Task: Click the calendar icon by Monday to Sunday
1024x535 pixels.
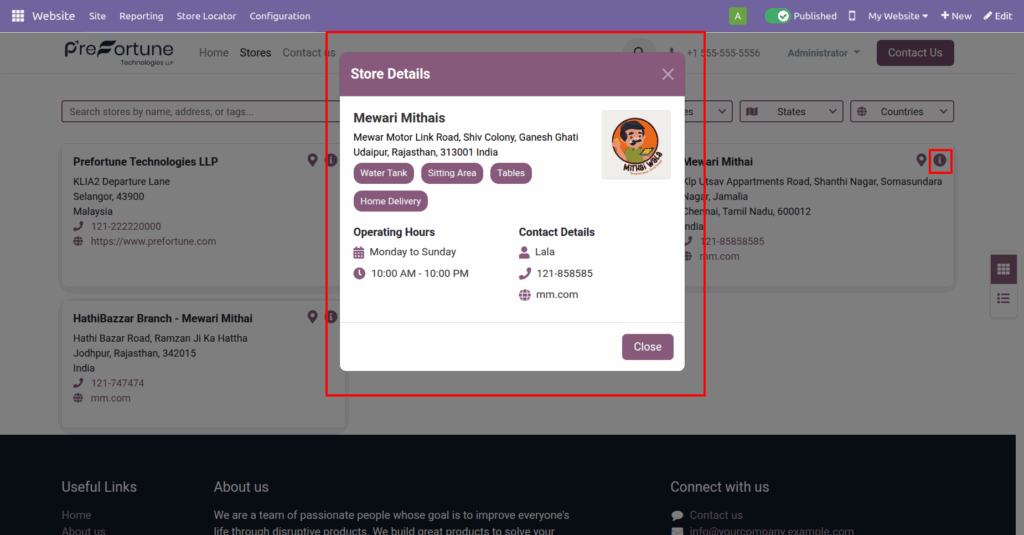Action: click(359, 252)
